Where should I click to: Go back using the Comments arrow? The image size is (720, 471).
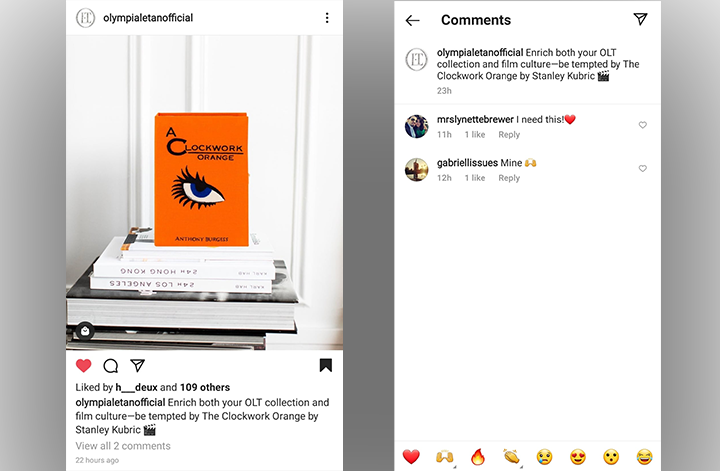(412, 20)
